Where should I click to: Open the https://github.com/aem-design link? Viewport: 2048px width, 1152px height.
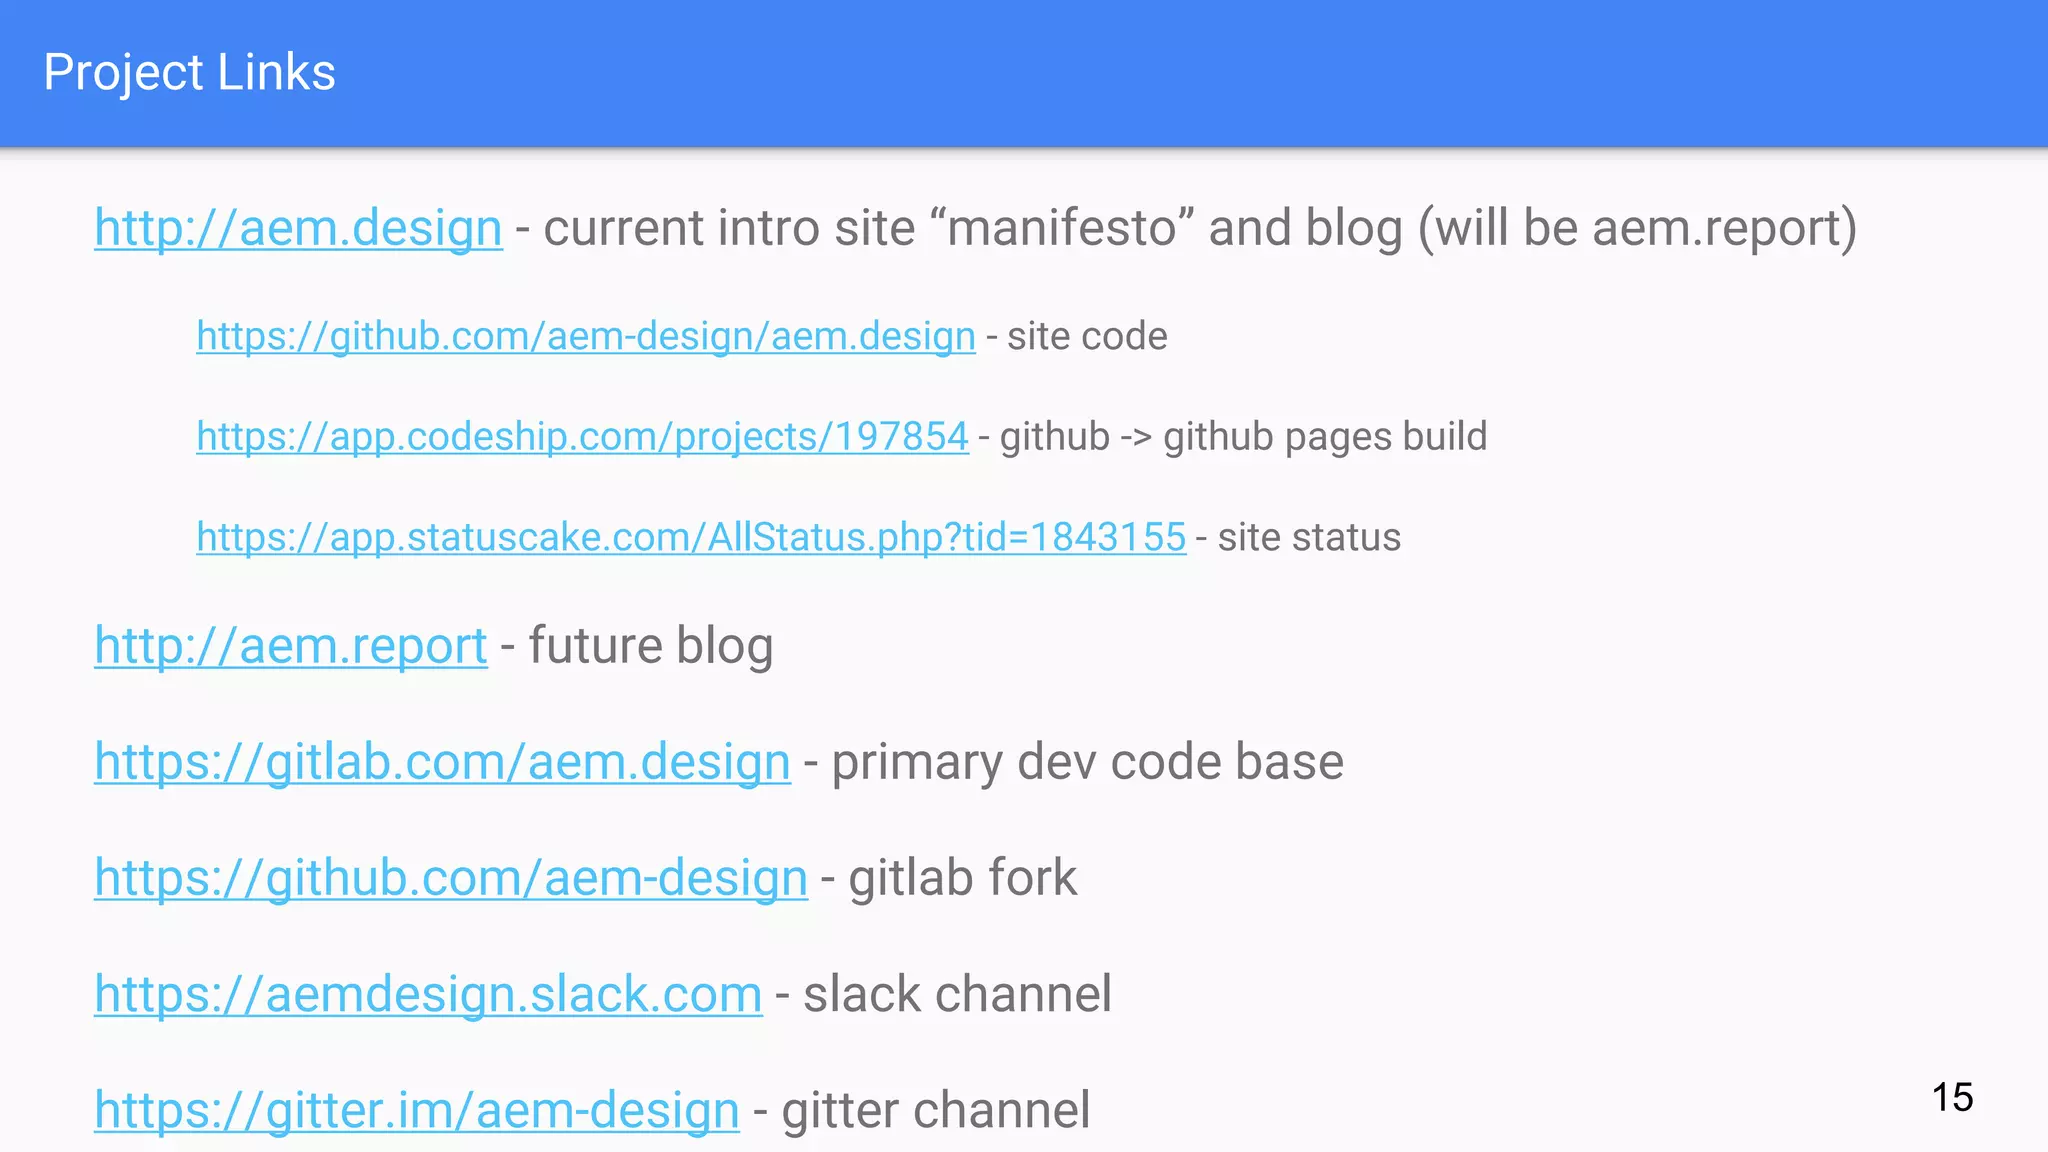(451, 878)
